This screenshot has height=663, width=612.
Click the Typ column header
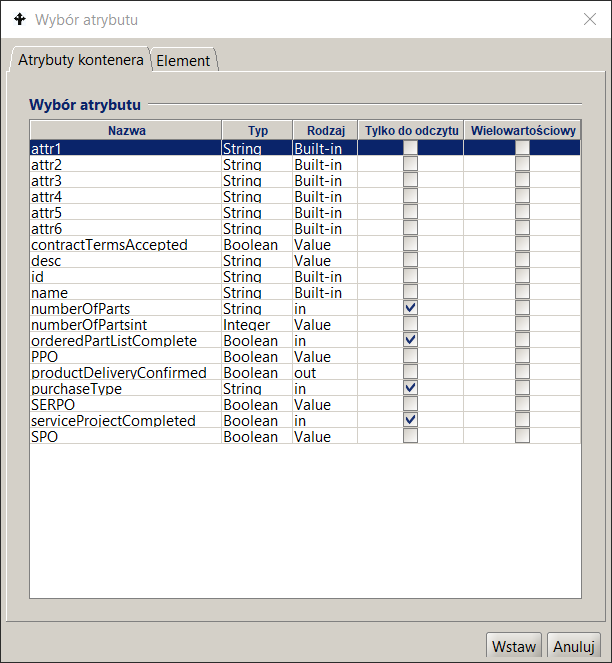coord(257,130)
